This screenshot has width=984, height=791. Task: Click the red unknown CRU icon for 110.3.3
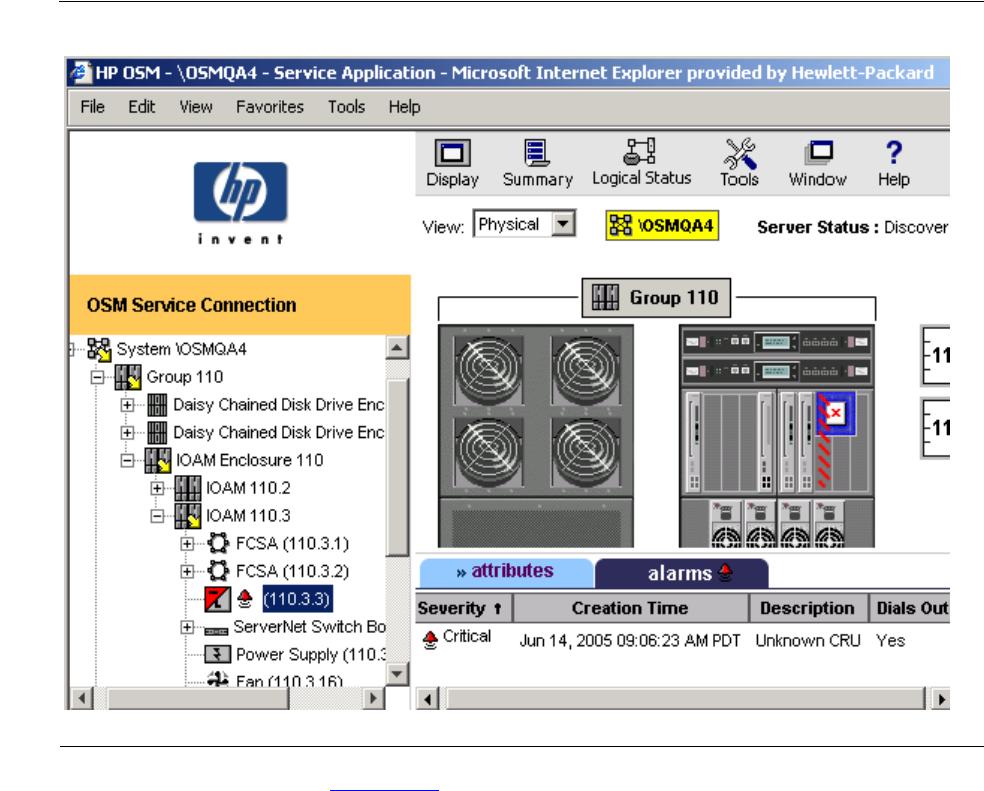point(217,599)
